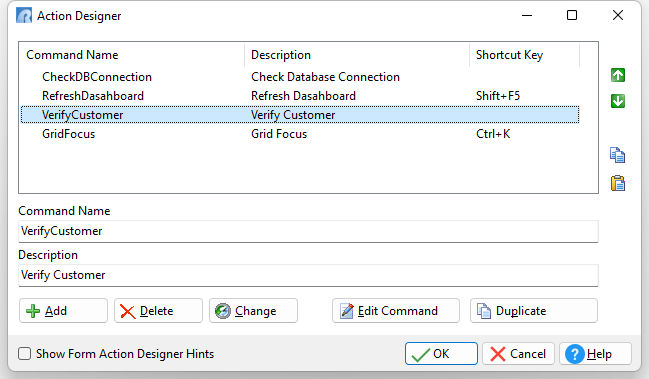This screenshot has height=379, width=649.
Task: Click the 'Verify Customer' description cell in list
Action: (293, 115)
